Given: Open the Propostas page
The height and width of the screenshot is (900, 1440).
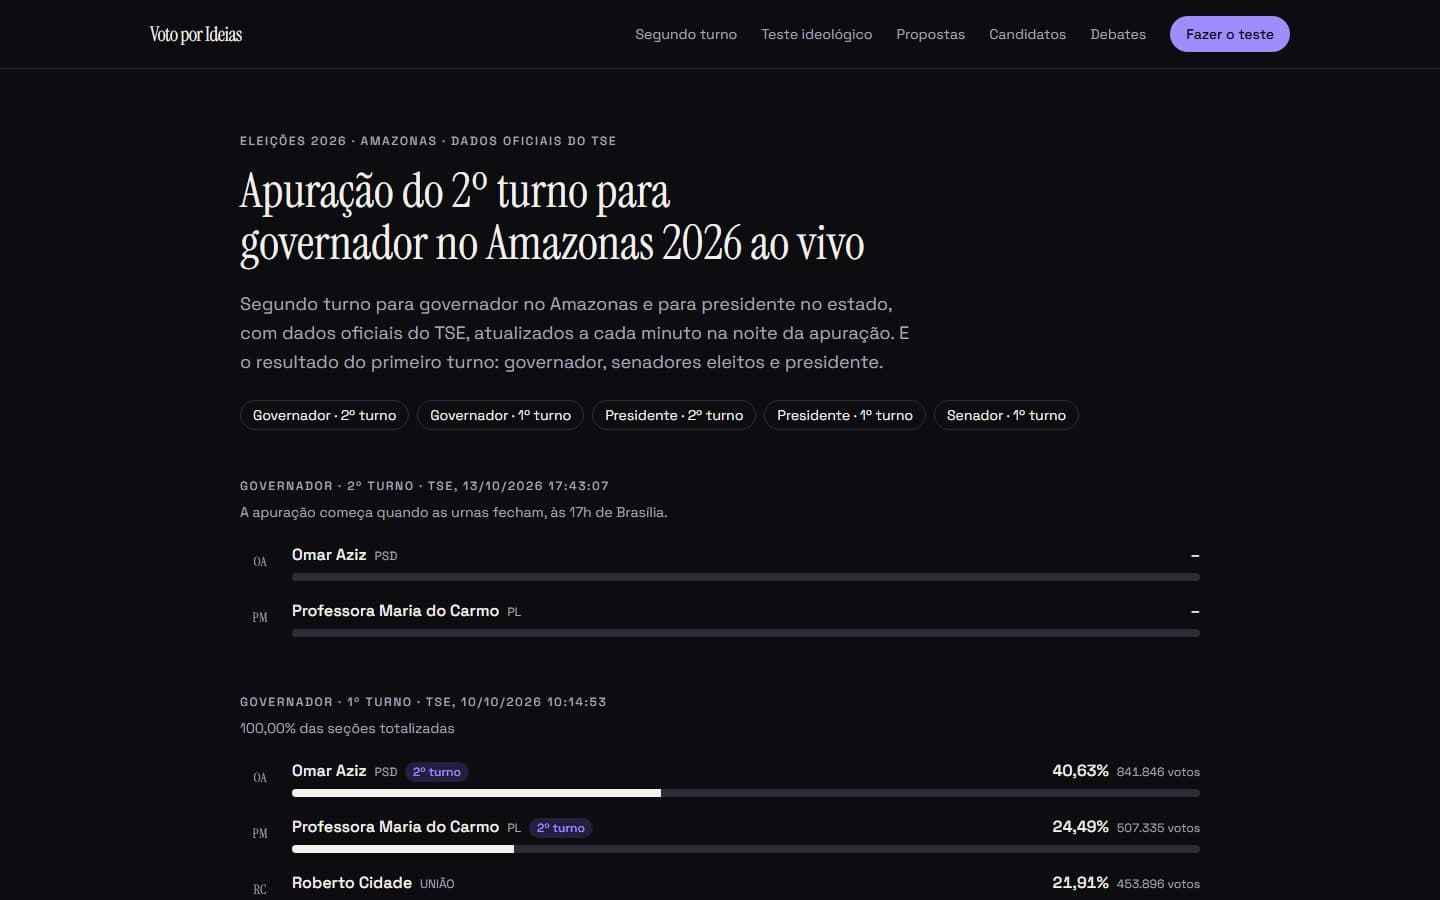Looking at the screenshot, I should tap(930, 34).
